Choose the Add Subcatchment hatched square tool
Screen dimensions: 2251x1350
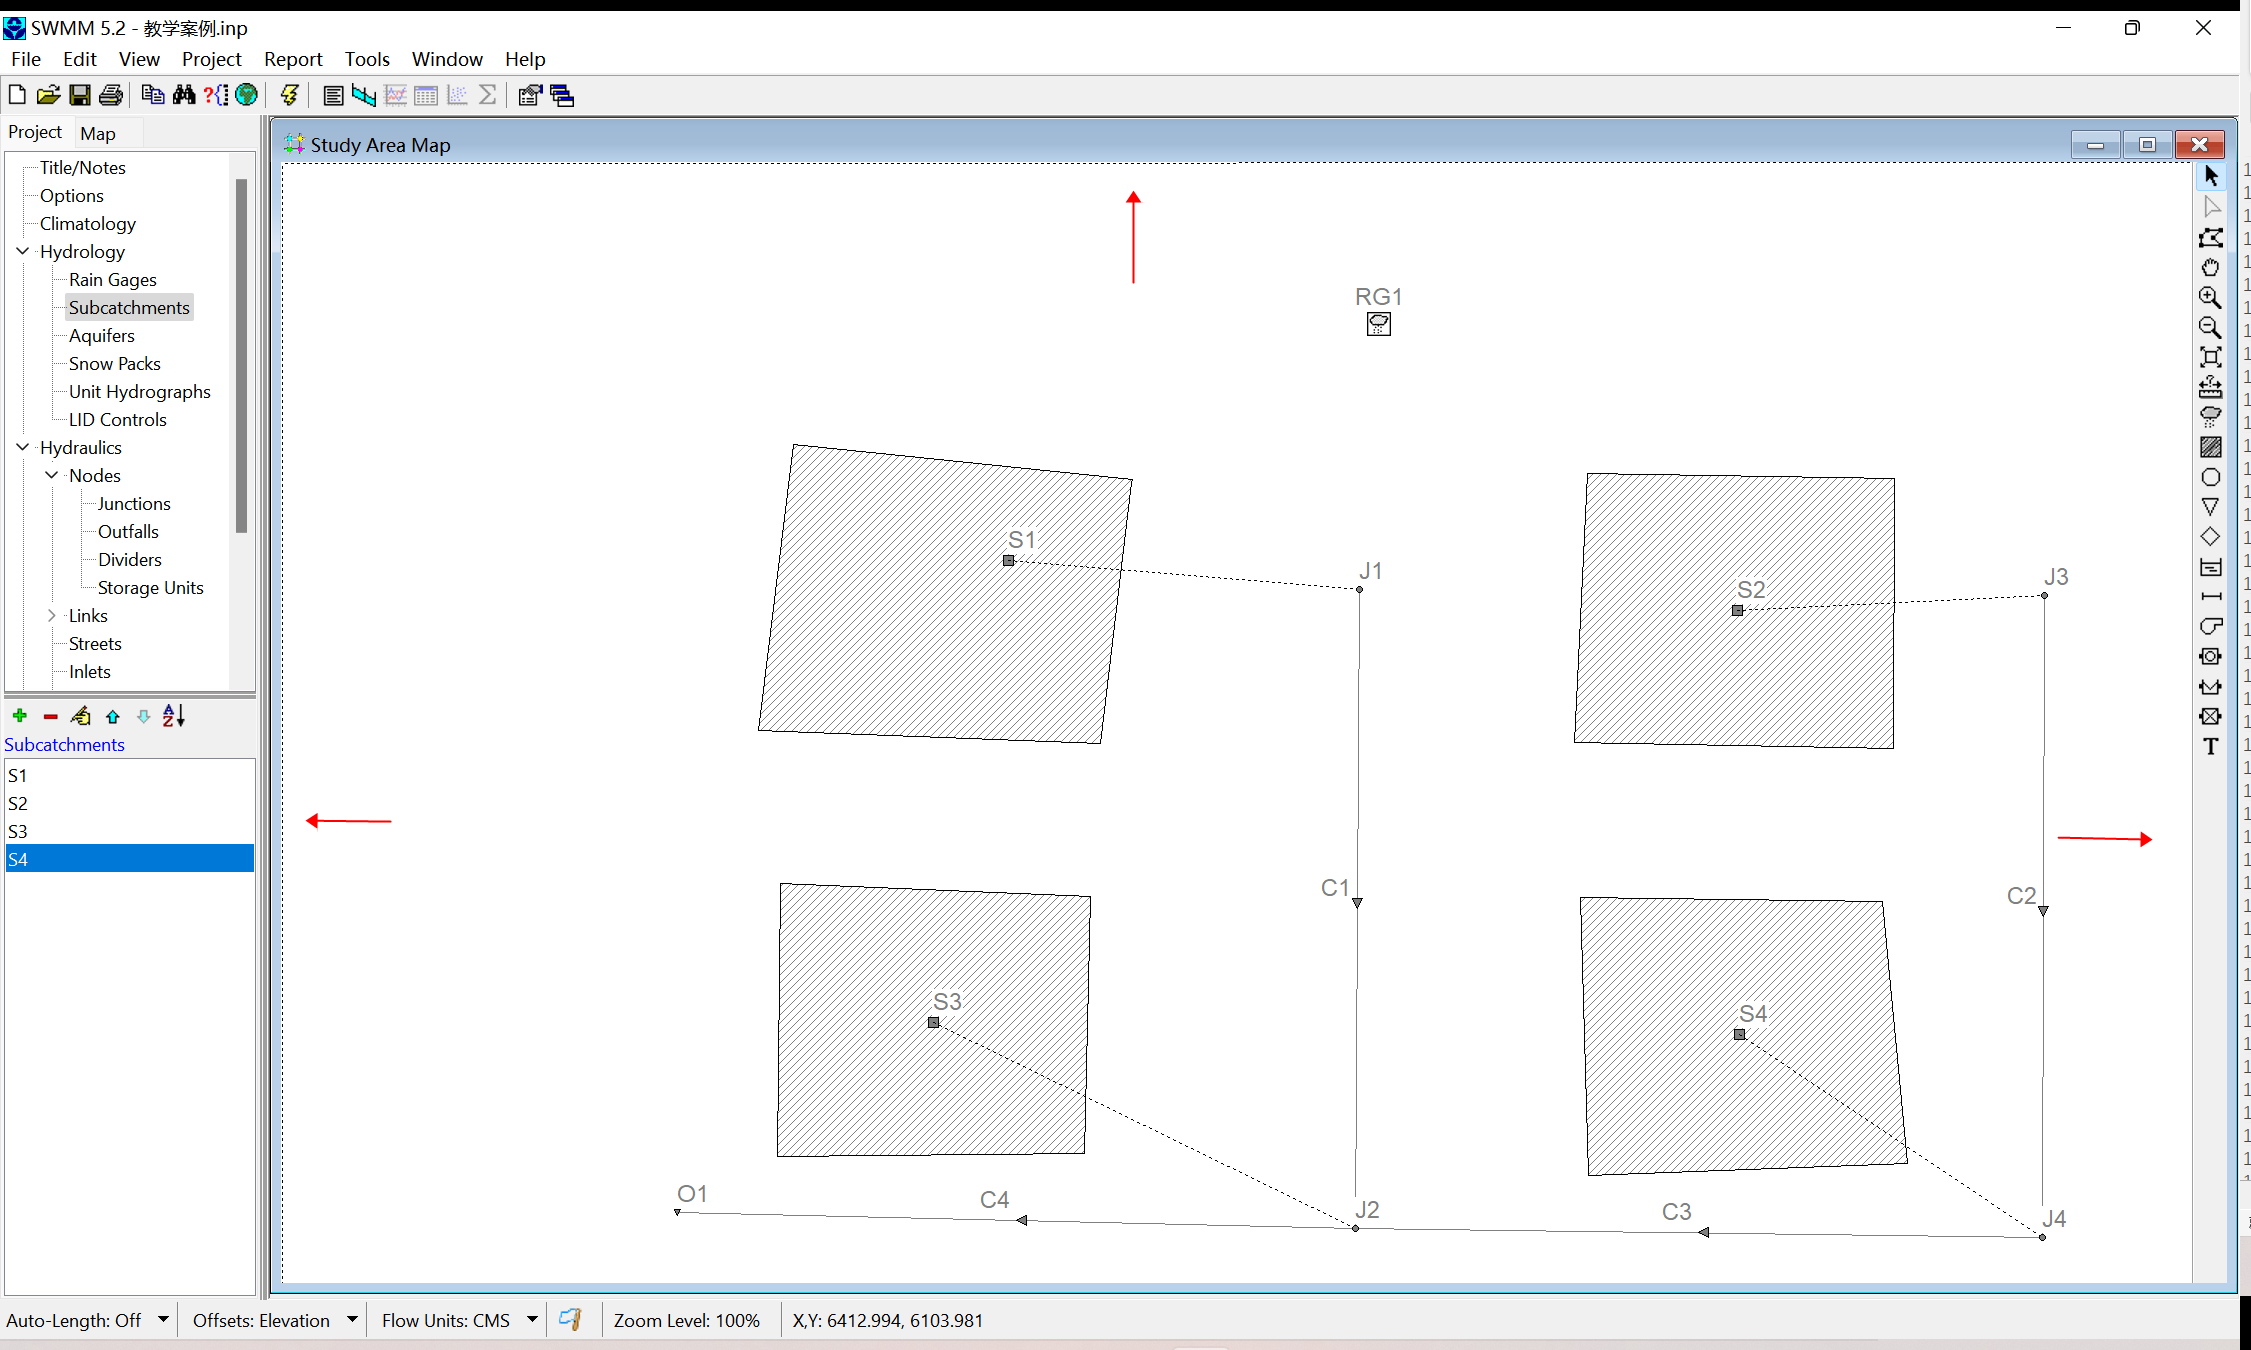[x=2210, y=447]
